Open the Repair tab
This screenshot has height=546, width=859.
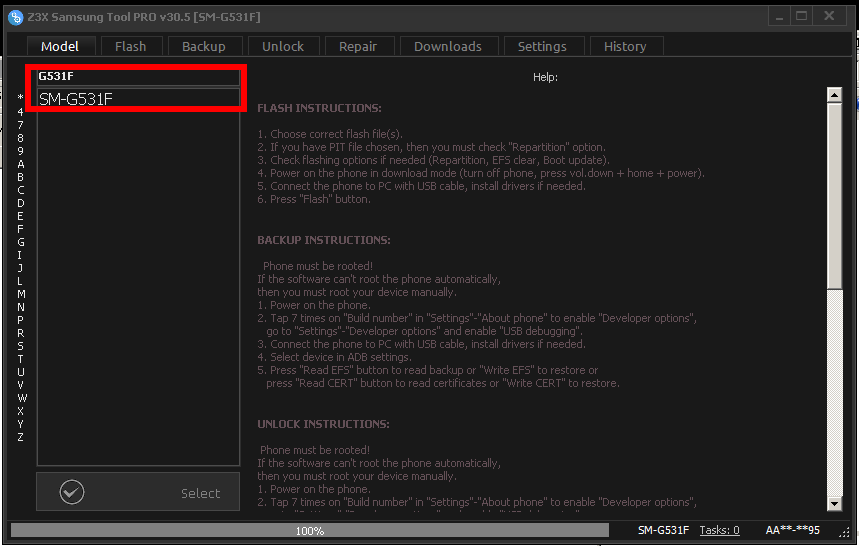(x=358, y=47)
